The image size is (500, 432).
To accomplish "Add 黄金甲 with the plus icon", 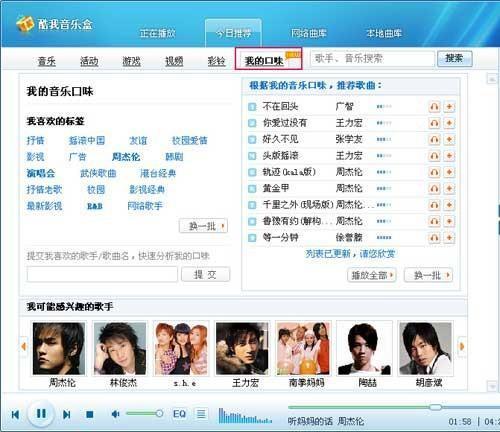I will [x=449, y=188].
